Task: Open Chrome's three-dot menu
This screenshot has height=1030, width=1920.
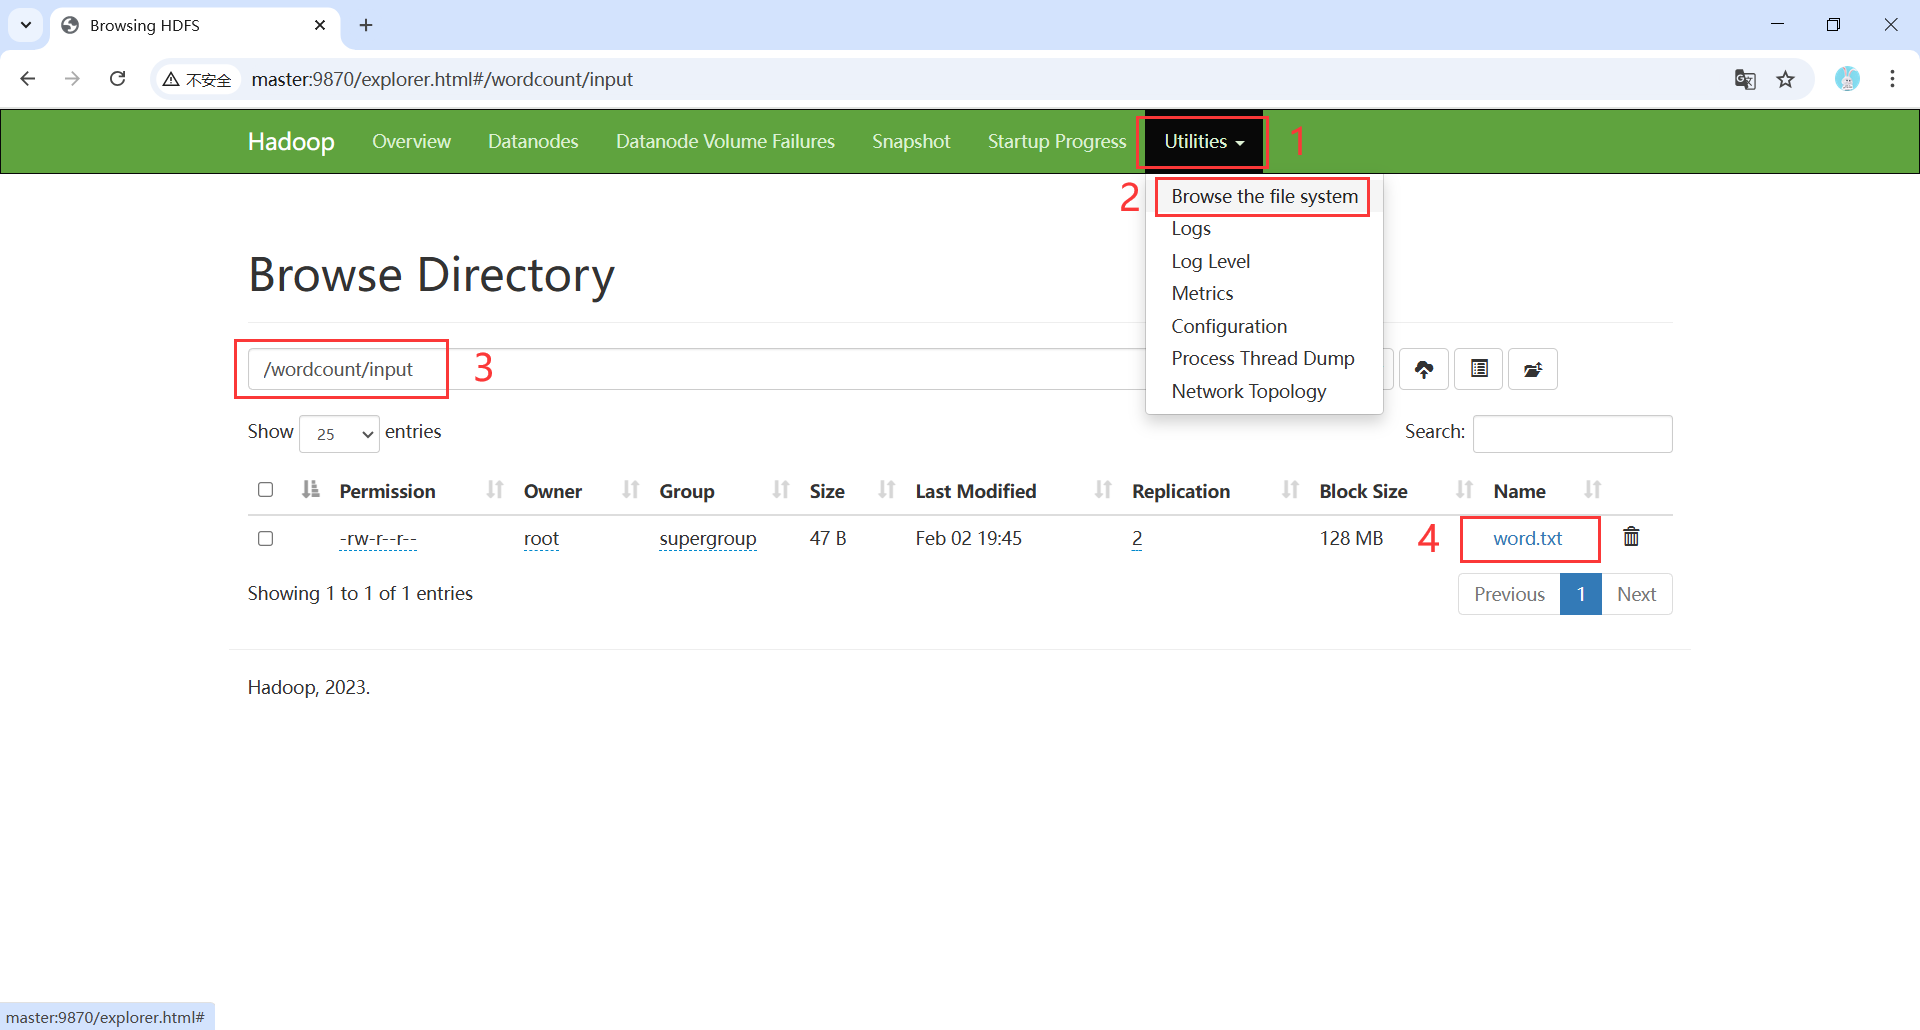Action: coord(1892,79)
